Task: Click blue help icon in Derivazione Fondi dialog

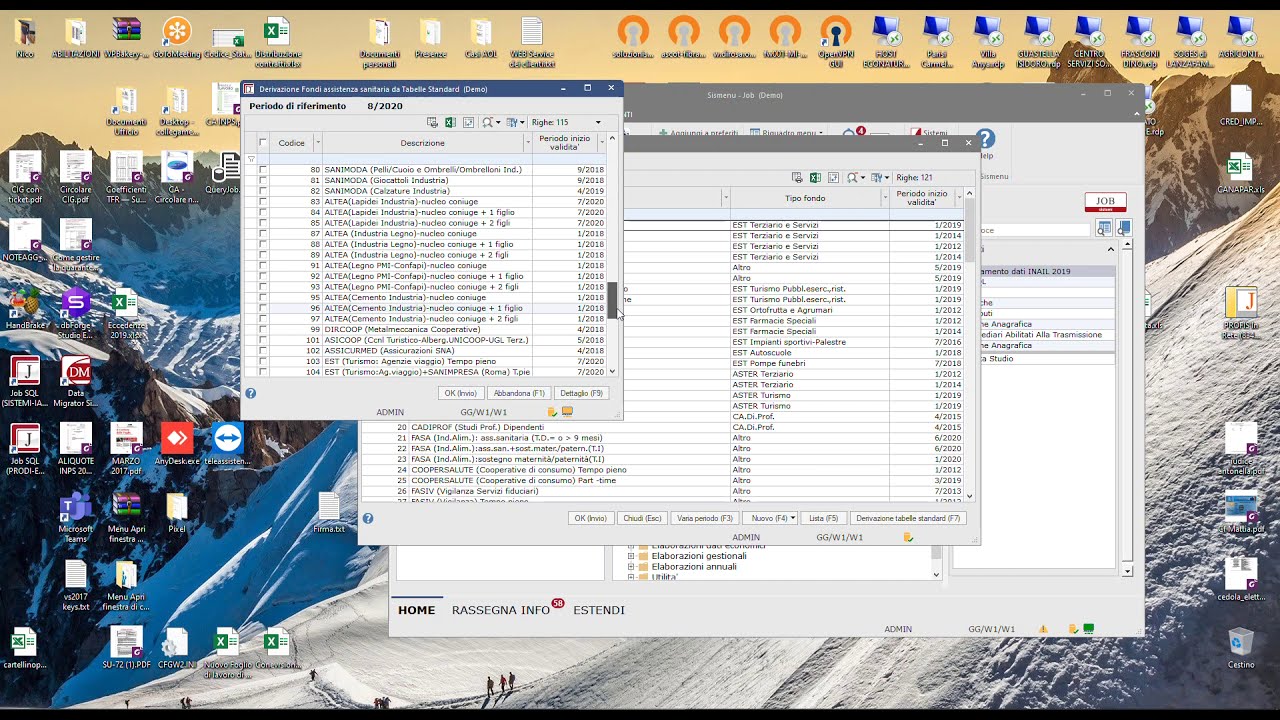Action: click(x=251, y=393)
